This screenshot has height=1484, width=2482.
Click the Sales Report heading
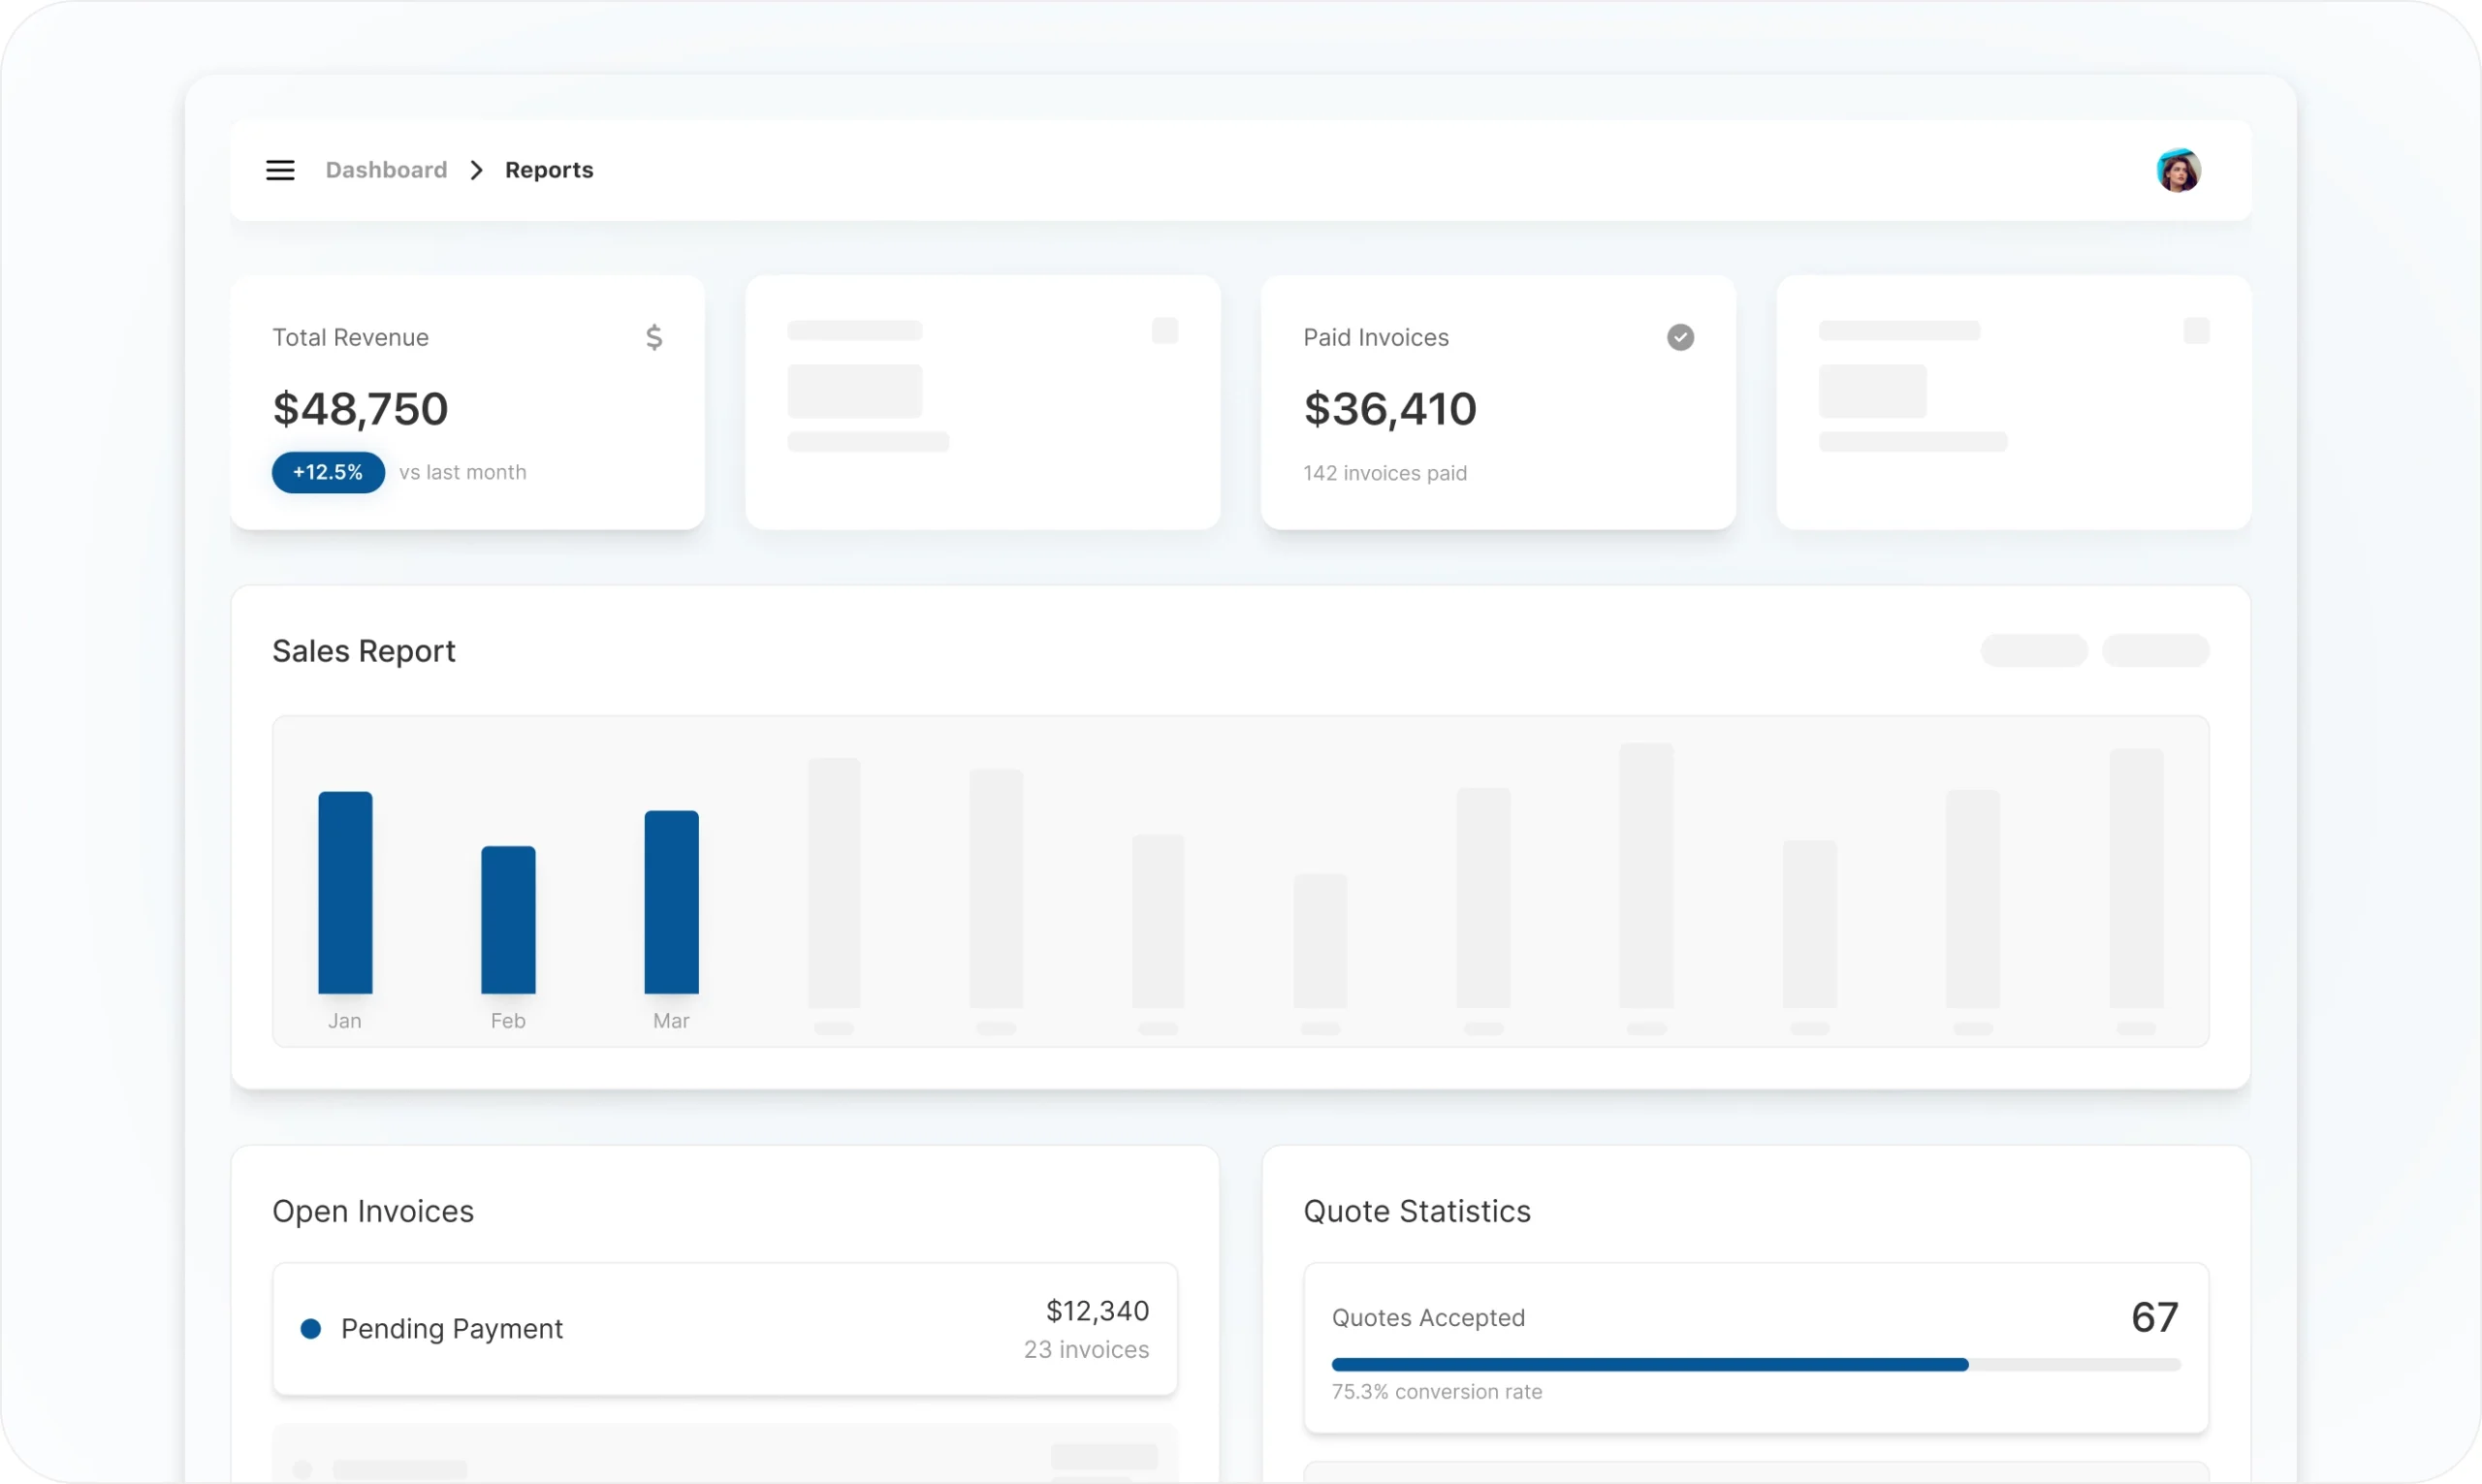point(364,651)
